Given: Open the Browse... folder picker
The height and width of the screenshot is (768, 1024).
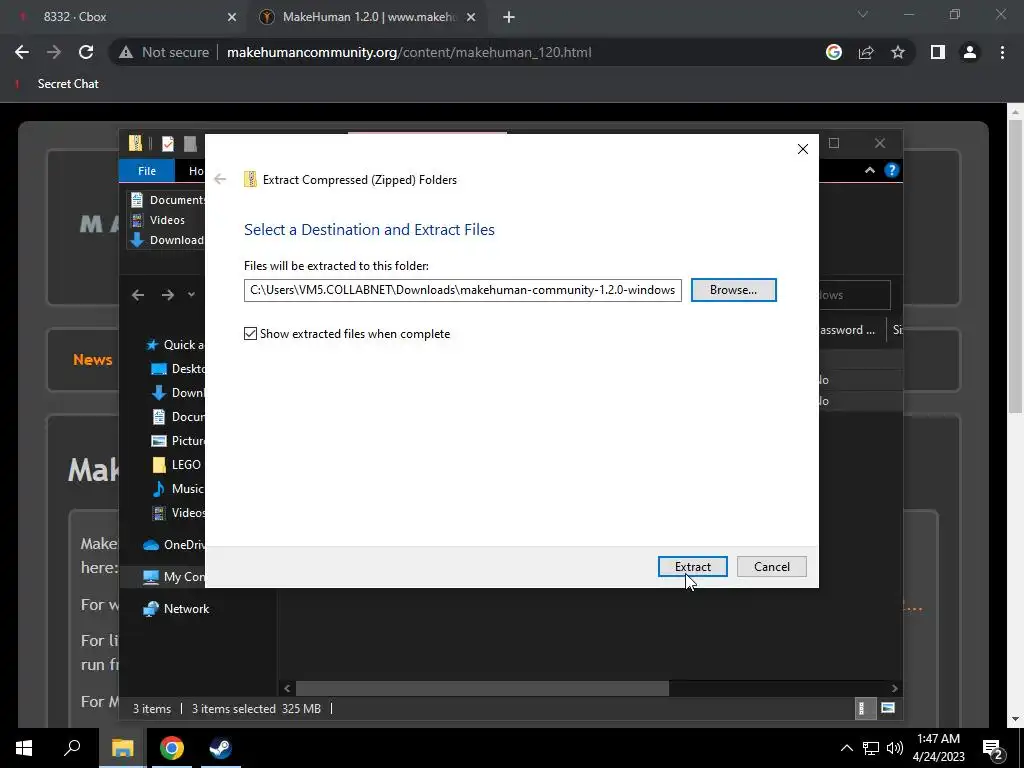Looking at the screenshot, I should pyautogui.click(x=733, y=290).
